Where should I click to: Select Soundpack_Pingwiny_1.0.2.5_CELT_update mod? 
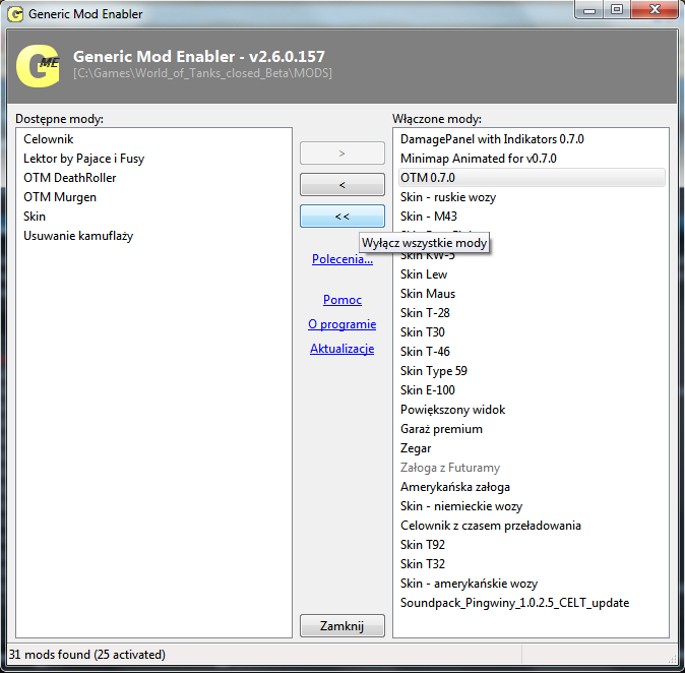(x=515, y=603)
